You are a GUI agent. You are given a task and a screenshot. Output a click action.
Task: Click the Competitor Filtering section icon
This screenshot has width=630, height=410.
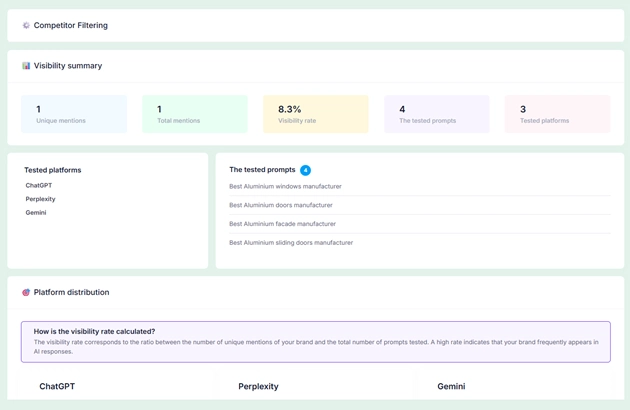[x=26, y=25]
